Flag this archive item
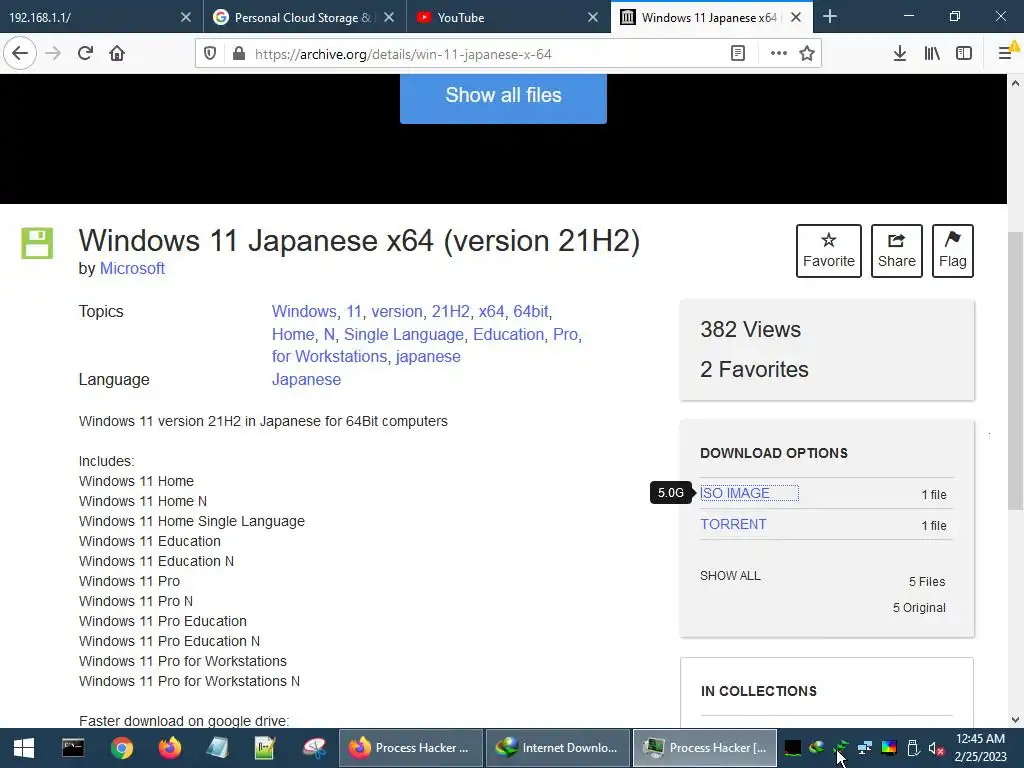The width and height of the screenshot is (1024, 768). (x=953, y=251)
